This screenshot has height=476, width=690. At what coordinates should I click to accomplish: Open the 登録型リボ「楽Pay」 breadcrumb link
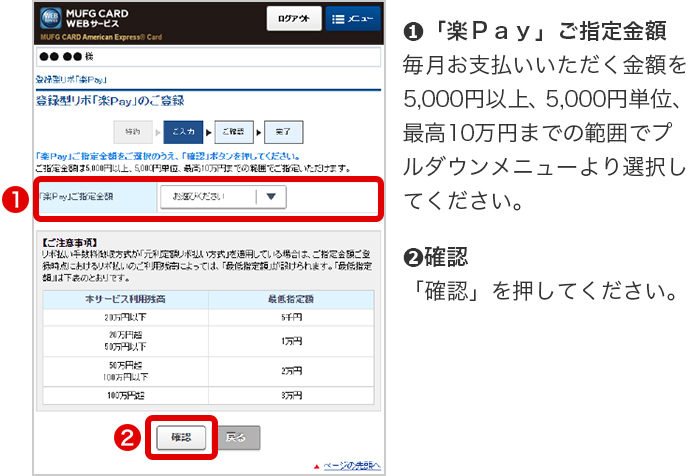(x=72, y=79)
